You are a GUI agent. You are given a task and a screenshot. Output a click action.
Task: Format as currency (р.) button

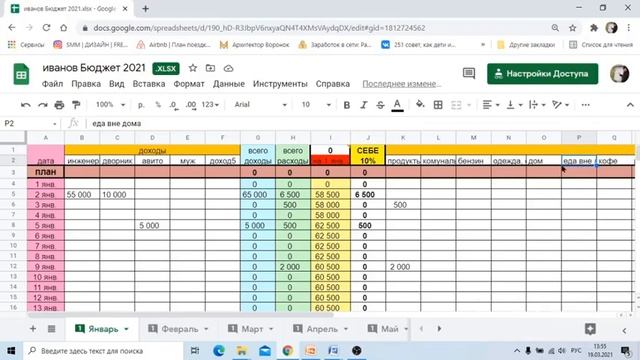click(141, 105)
